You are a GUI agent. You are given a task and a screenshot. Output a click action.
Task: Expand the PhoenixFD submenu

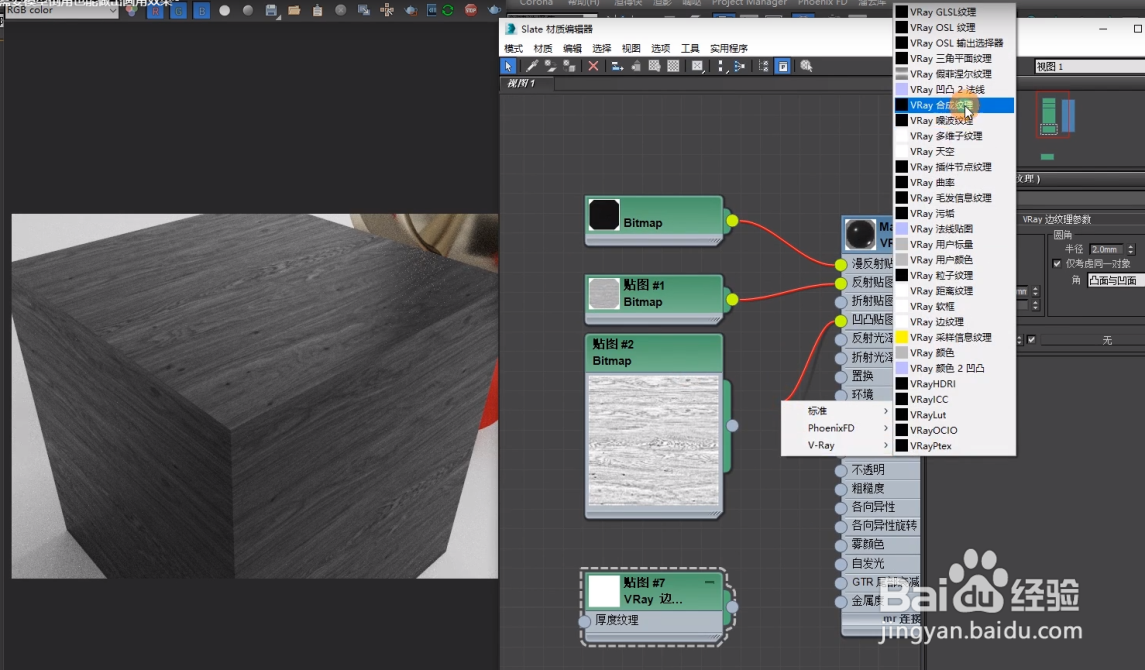837,428
